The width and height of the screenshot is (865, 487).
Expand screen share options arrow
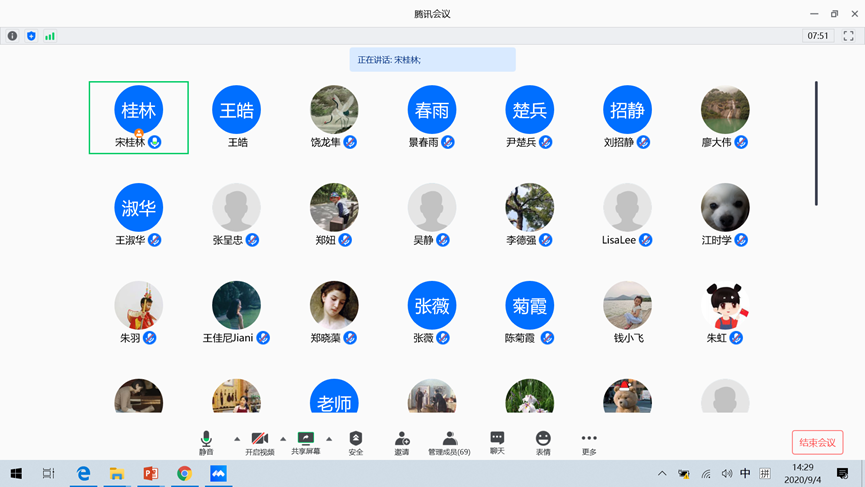pos(329,439)
